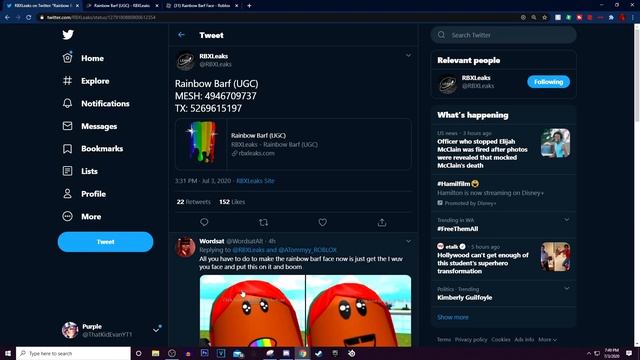Click the address bar URL
This screenshot has height=360, width=640.
(101, 18)
